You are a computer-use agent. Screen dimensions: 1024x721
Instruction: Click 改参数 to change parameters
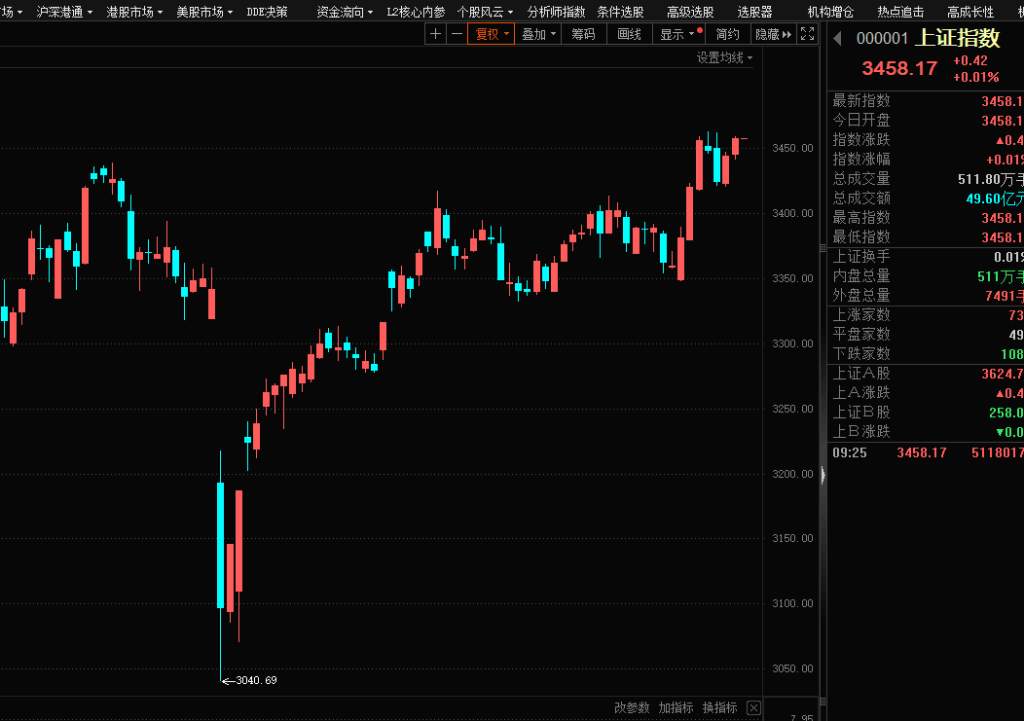[632, 708]
